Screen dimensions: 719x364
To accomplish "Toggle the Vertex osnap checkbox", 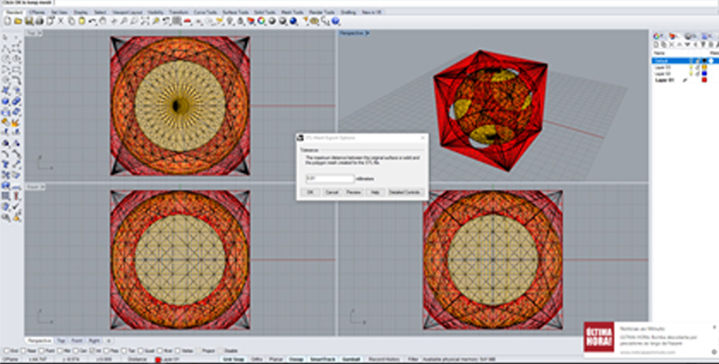I will (x=177, y=351).
